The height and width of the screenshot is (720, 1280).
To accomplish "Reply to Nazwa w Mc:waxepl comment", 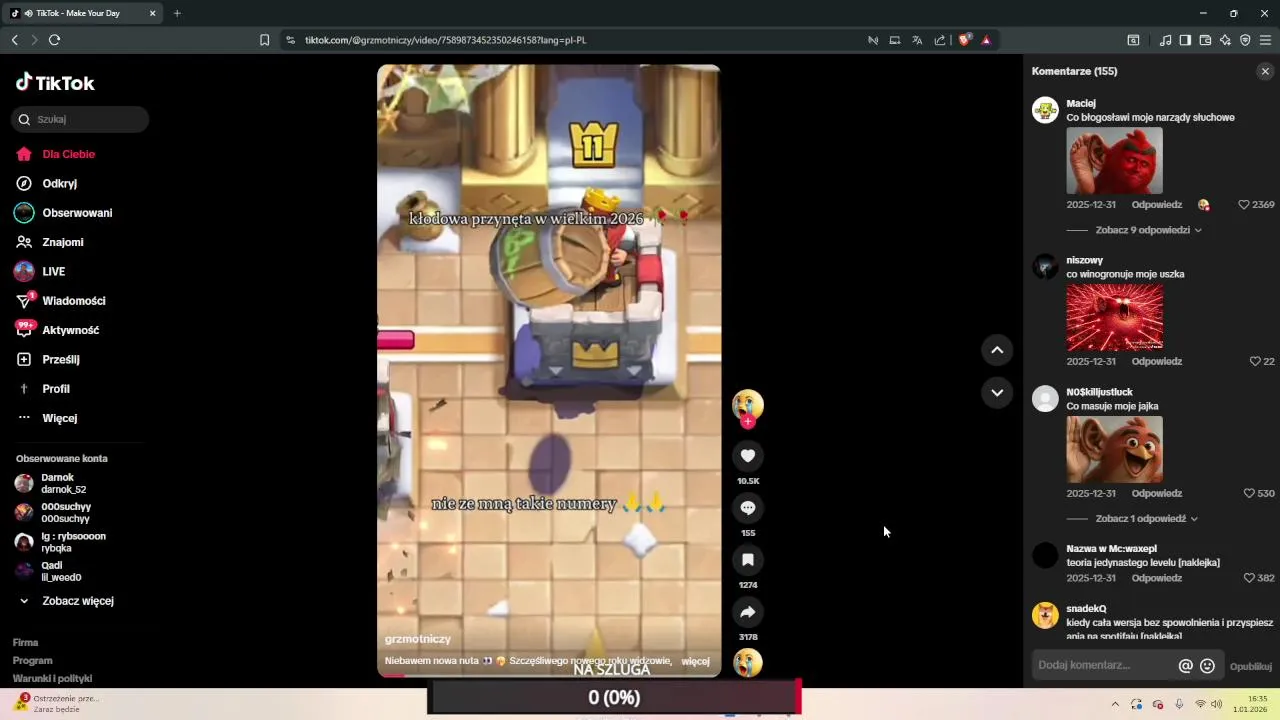I will [x=1157, y=578].
